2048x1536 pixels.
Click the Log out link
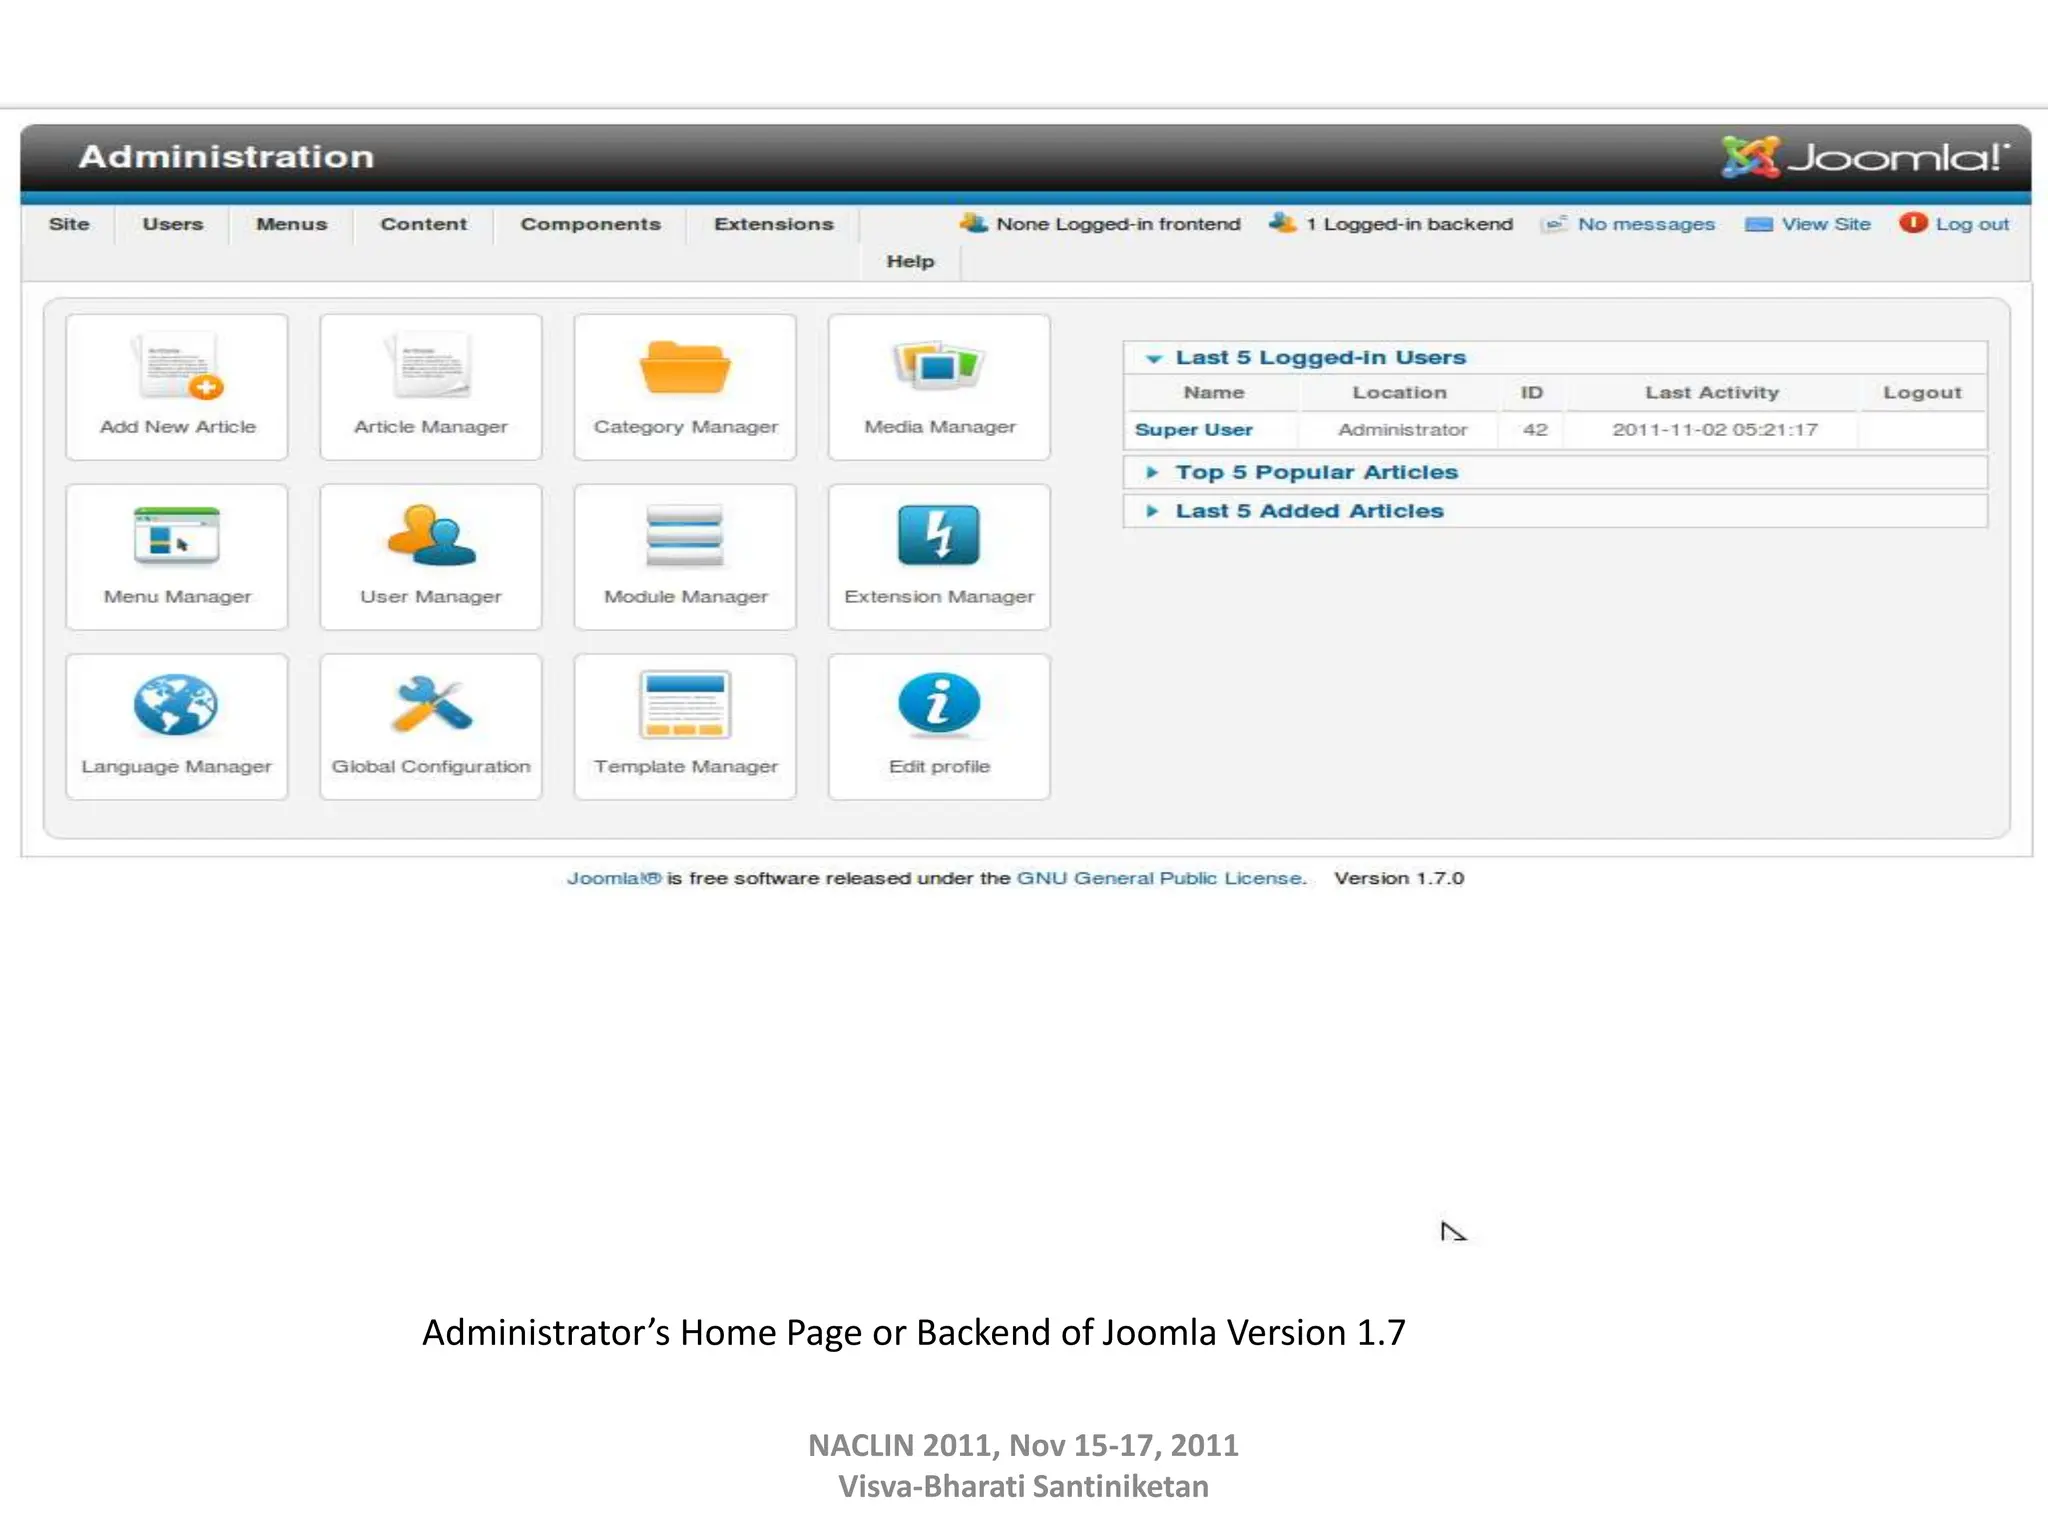[x=1972, y=224]
